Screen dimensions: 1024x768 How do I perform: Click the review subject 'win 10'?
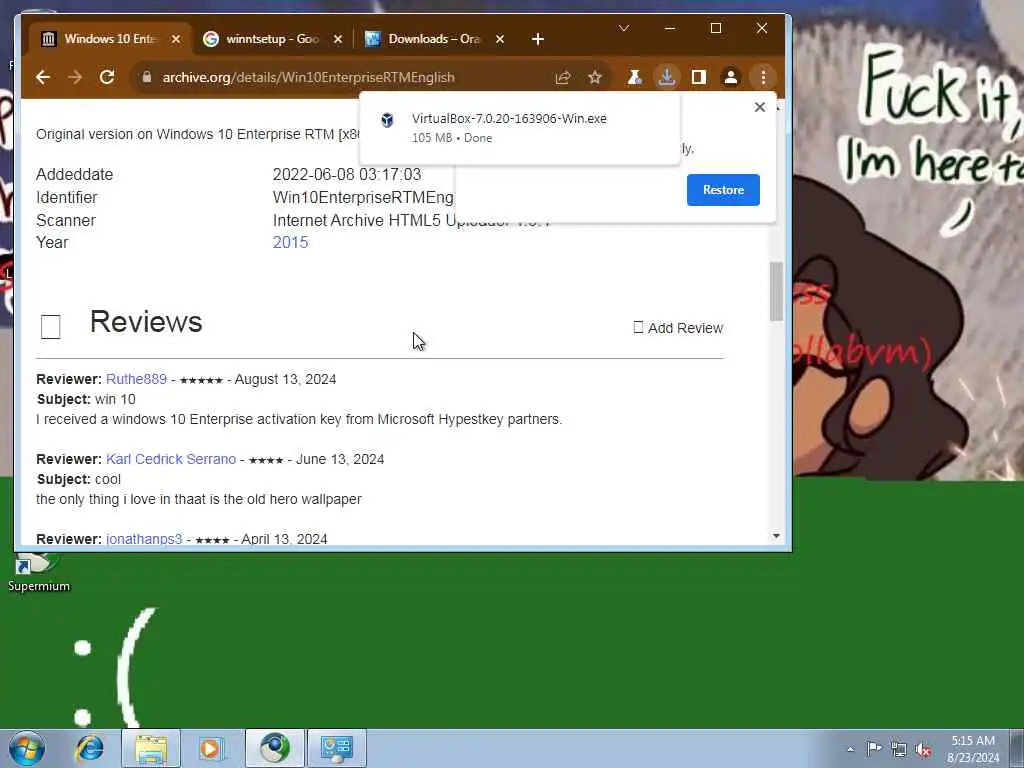click(x=115, y=399)
